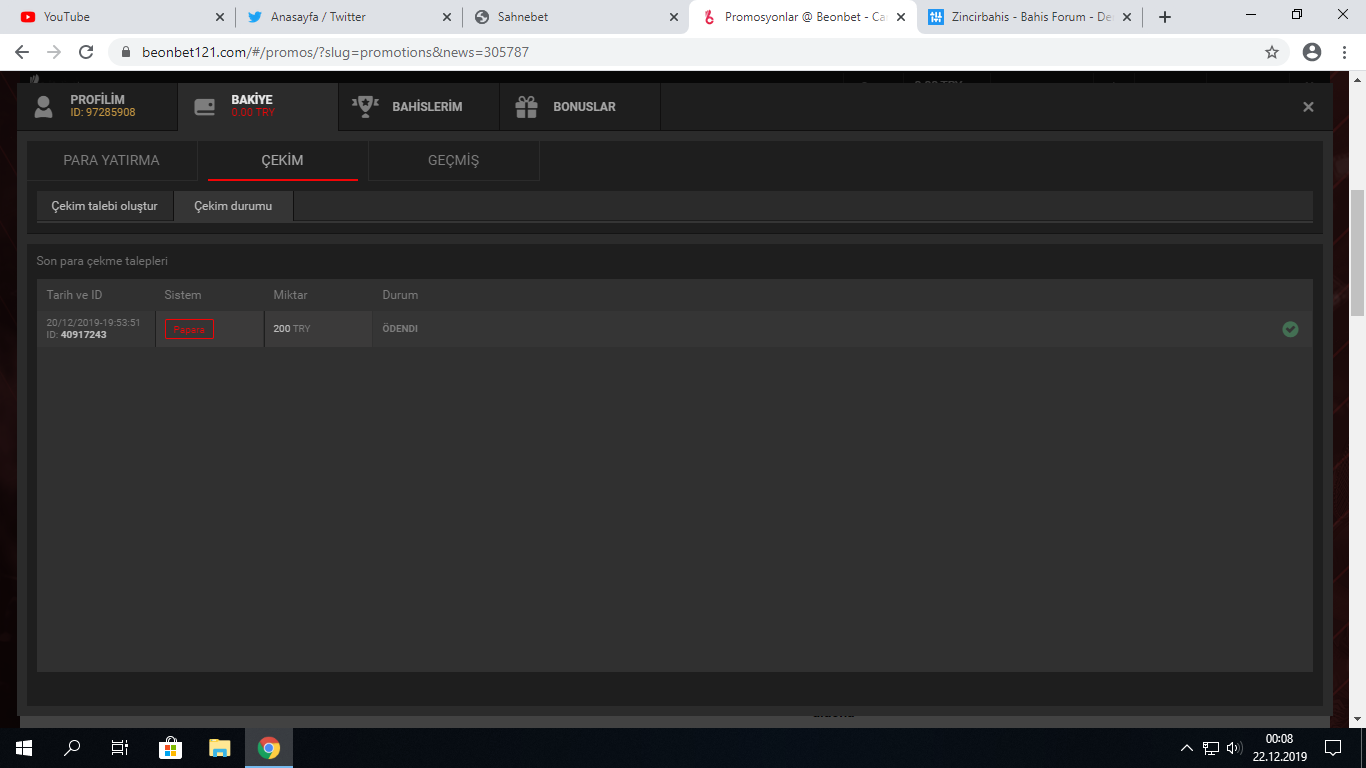Switch to Geçmiş tab
The height and width of the screenshot is (768, 1366).
click(453, 160)
